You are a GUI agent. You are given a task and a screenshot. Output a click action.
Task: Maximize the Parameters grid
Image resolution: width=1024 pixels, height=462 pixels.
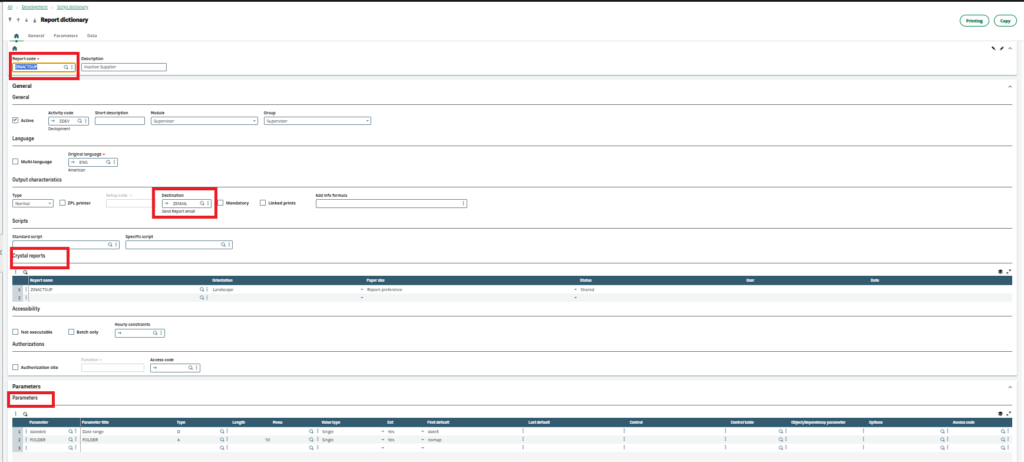1009,414
